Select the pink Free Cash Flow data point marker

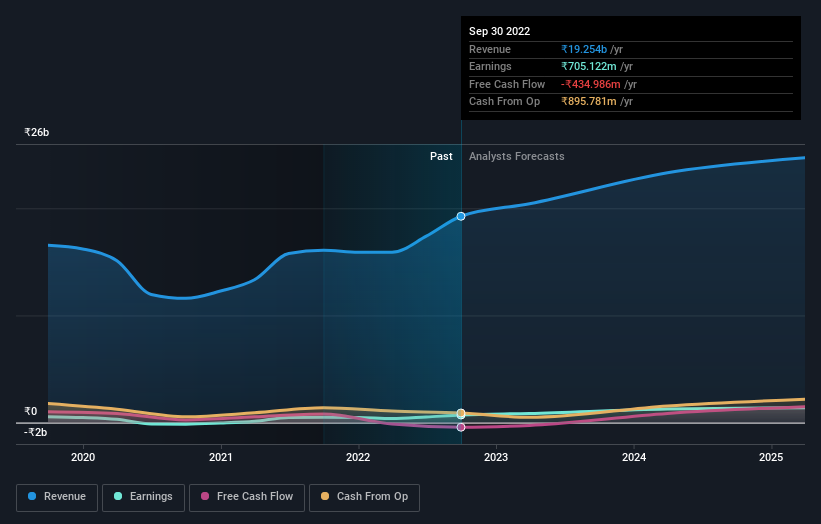coord(461,427)
